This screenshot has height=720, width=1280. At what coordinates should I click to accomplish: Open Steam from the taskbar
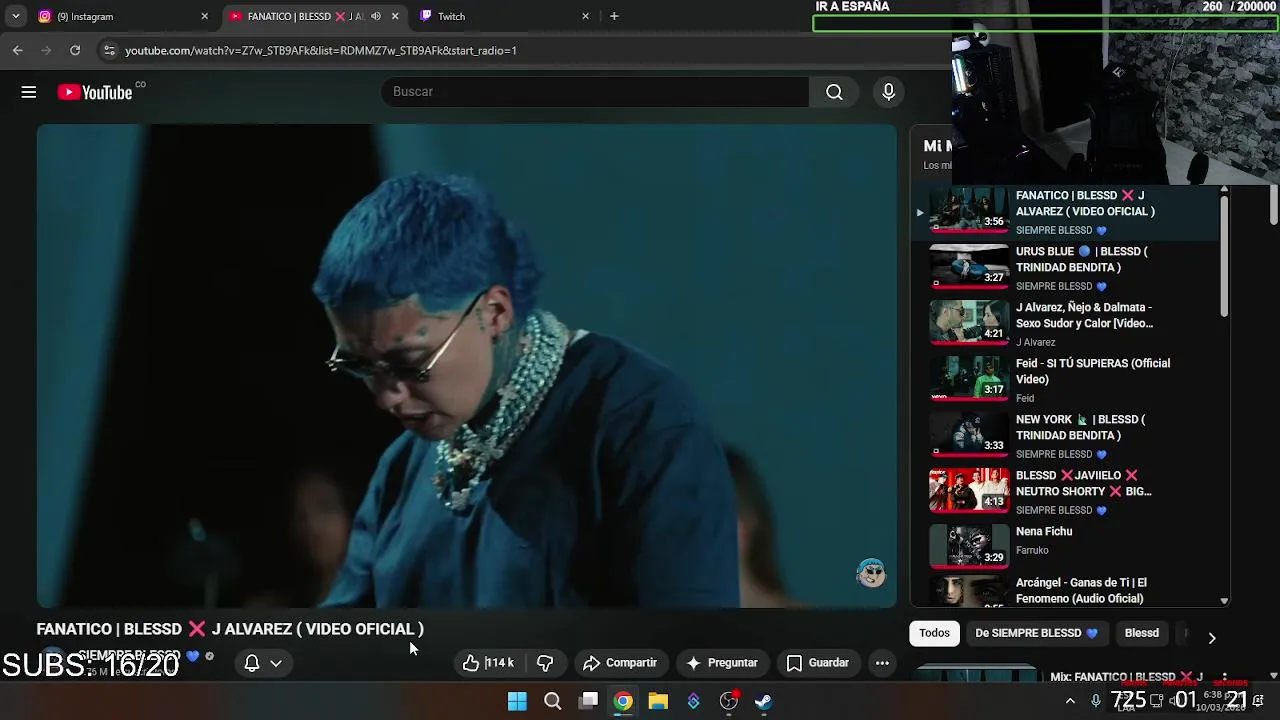click(x=763, y=701)
